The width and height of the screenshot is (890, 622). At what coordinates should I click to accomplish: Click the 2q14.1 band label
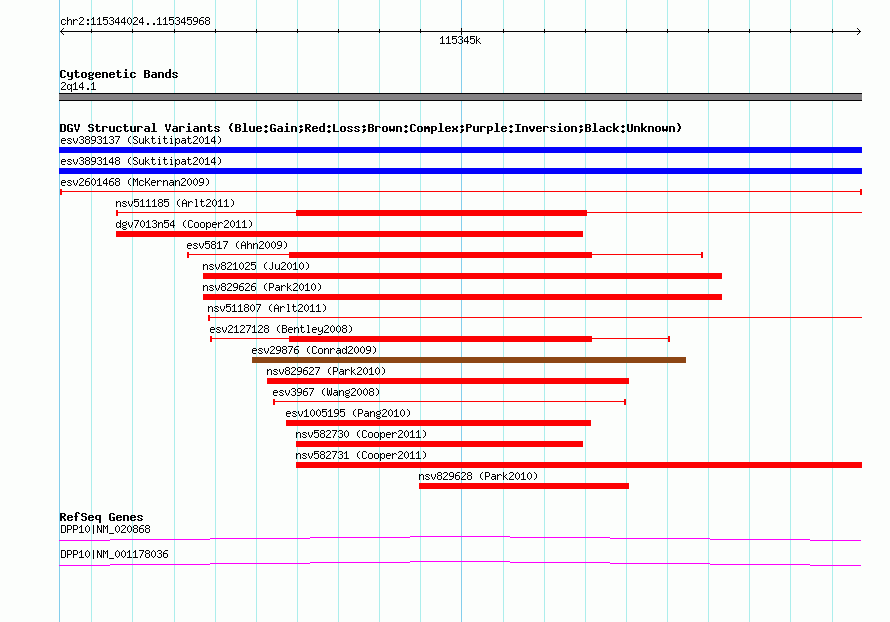(x=78, y=86)
